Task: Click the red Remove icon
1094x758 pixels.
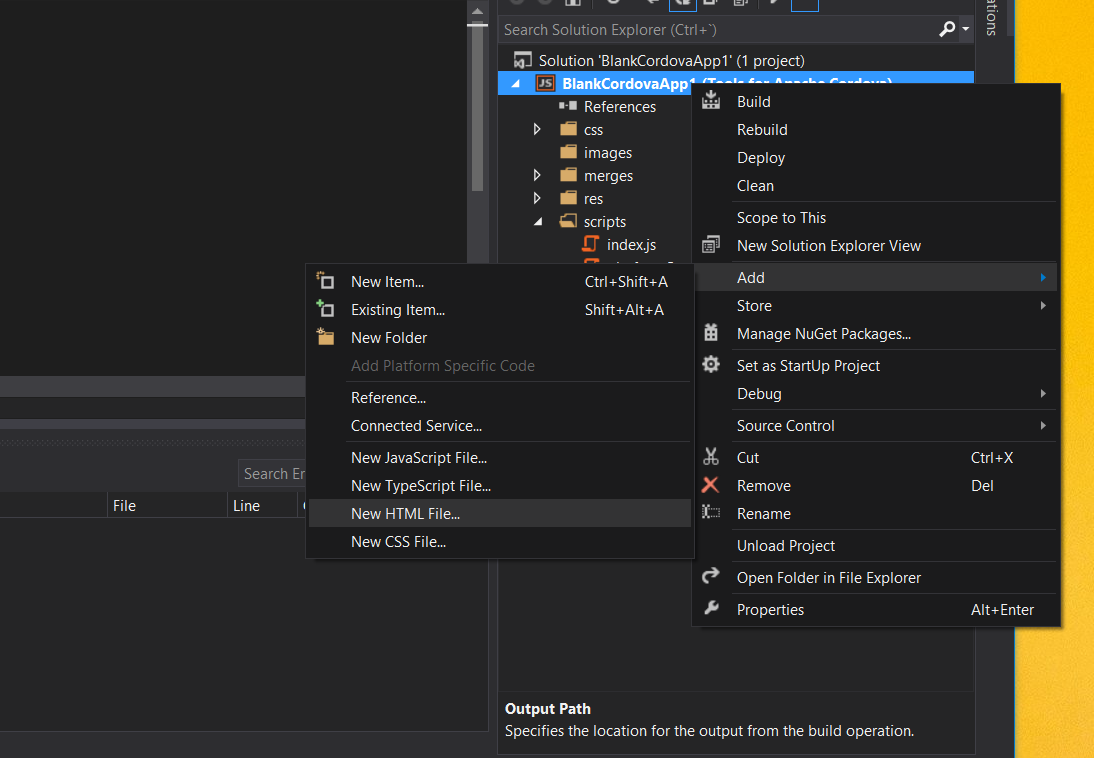Action: coord(711,485)
